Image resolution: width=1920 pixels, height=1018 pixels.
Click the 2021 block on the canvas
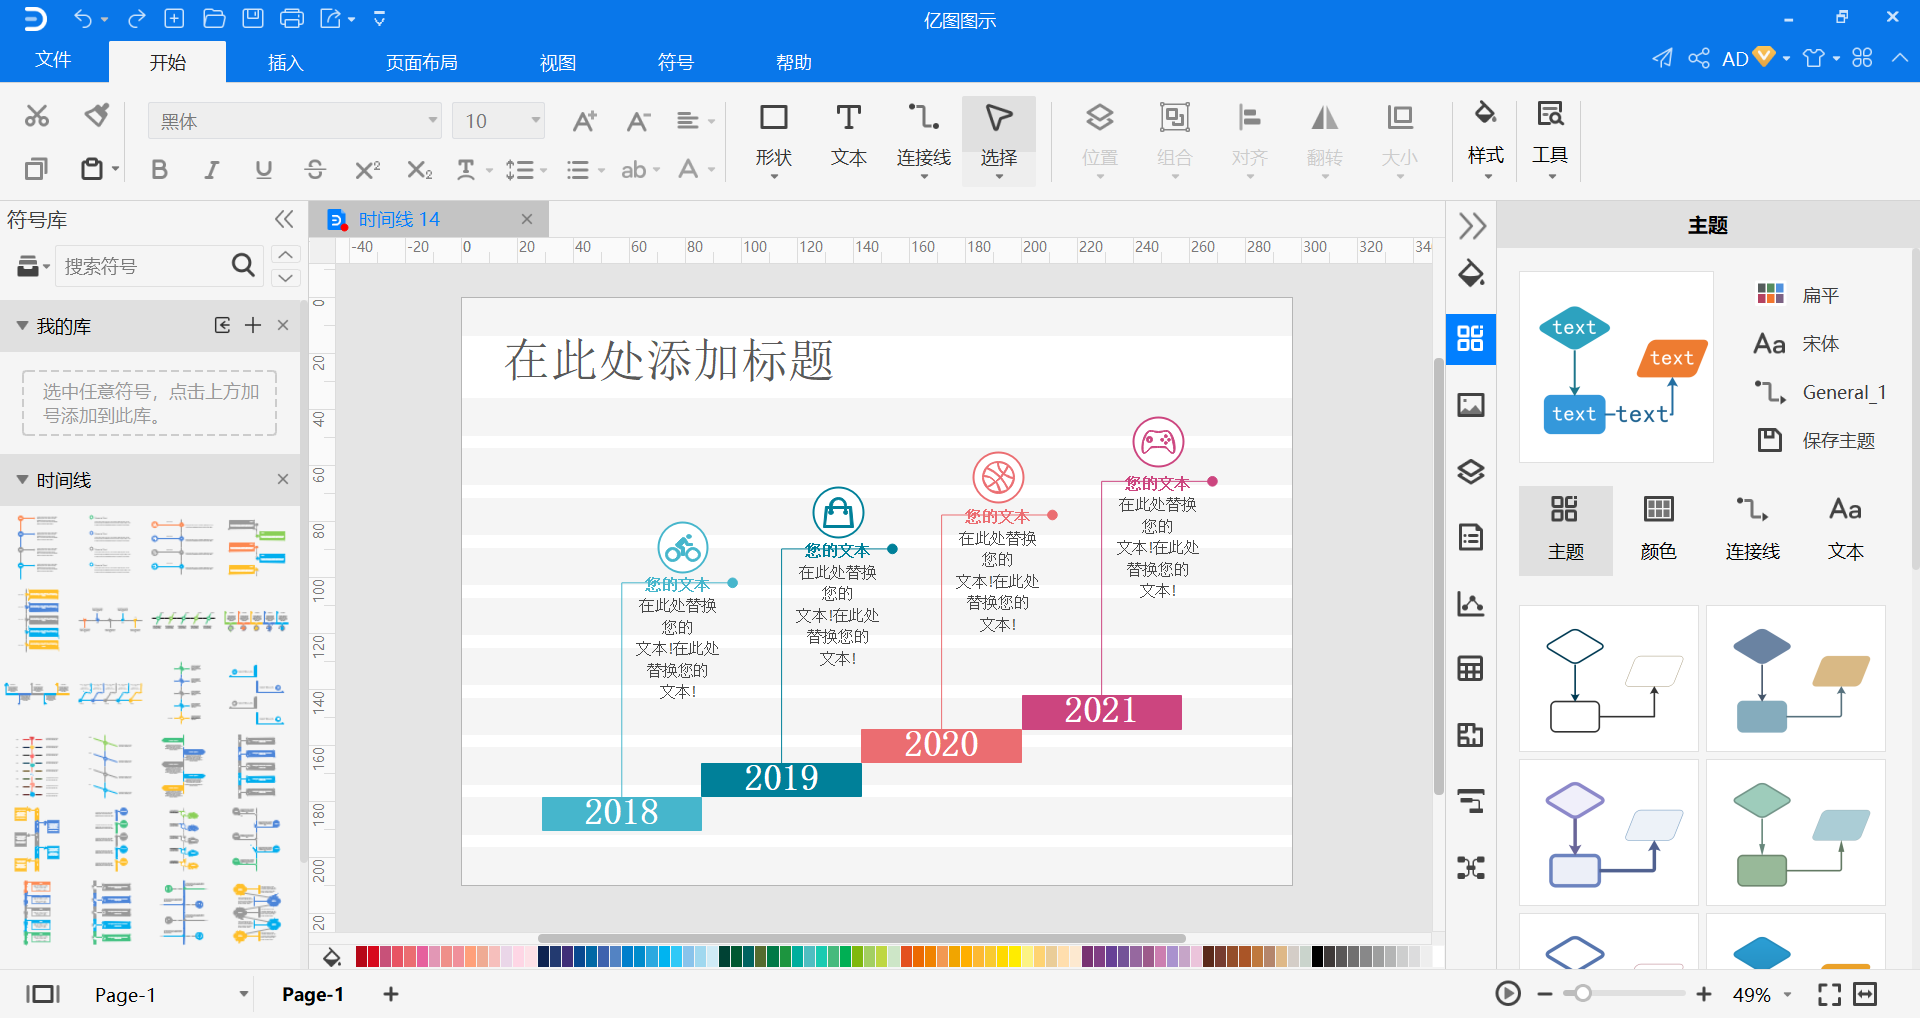point(1101,711)
